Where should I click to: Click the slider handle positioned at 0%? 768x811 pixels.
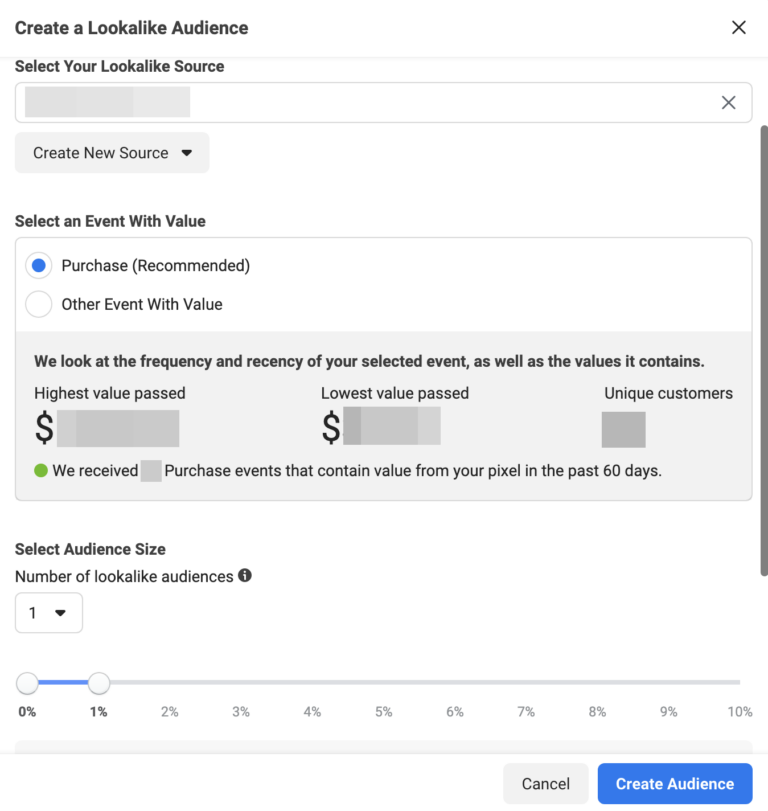[27, 683]
